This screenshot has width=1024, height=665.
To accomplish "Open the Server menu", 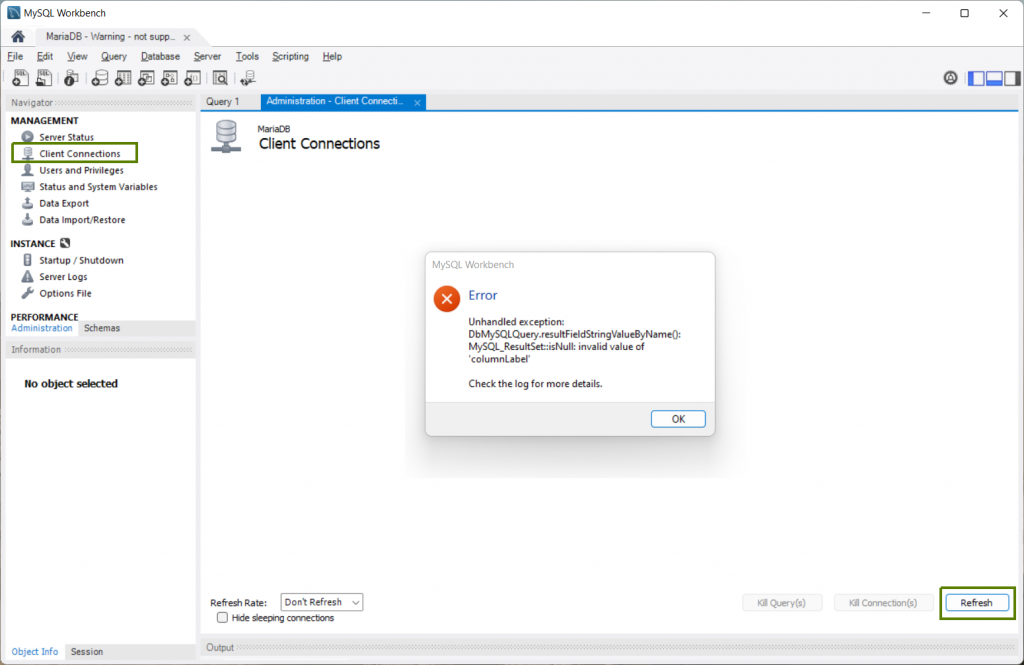I will point(207,56).
